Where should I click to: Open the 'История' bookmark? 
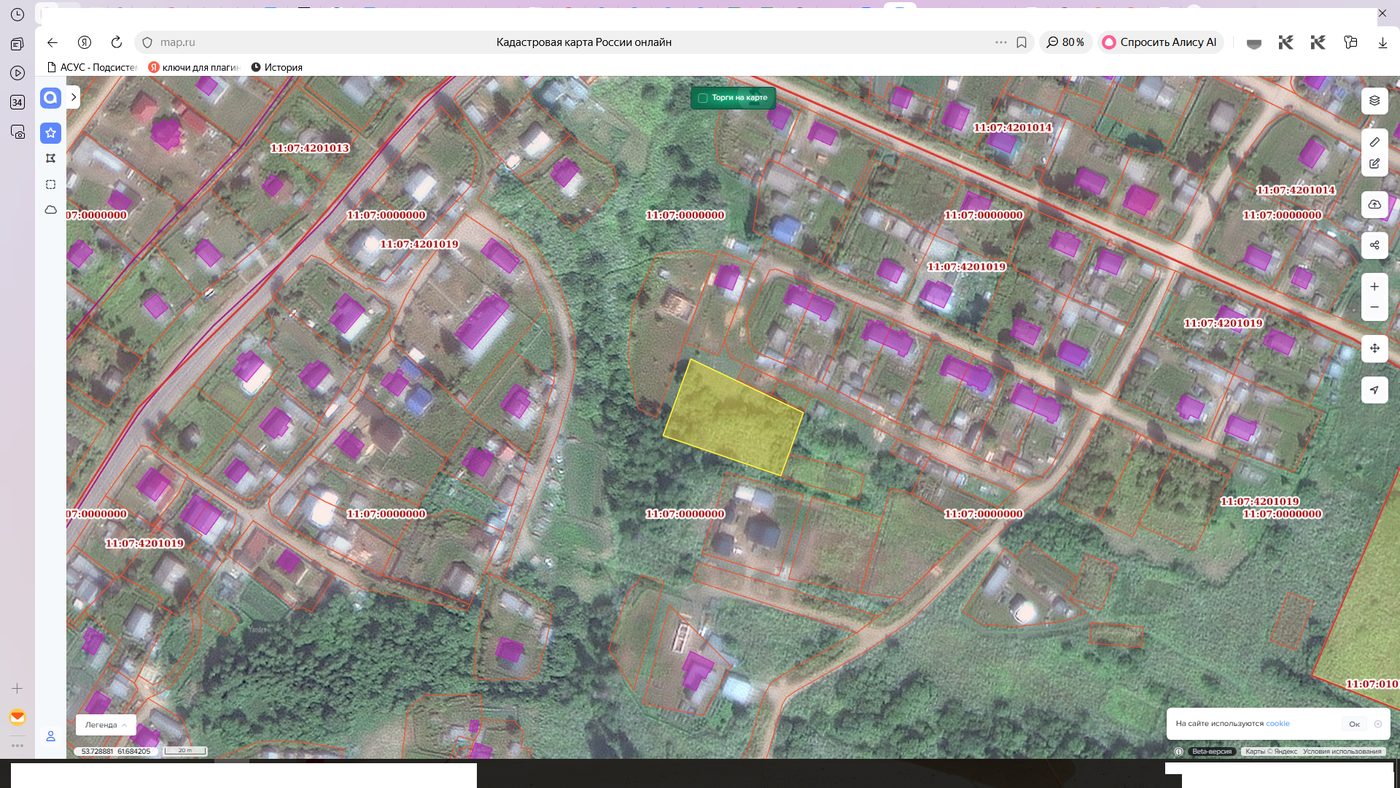coord(277,67)
